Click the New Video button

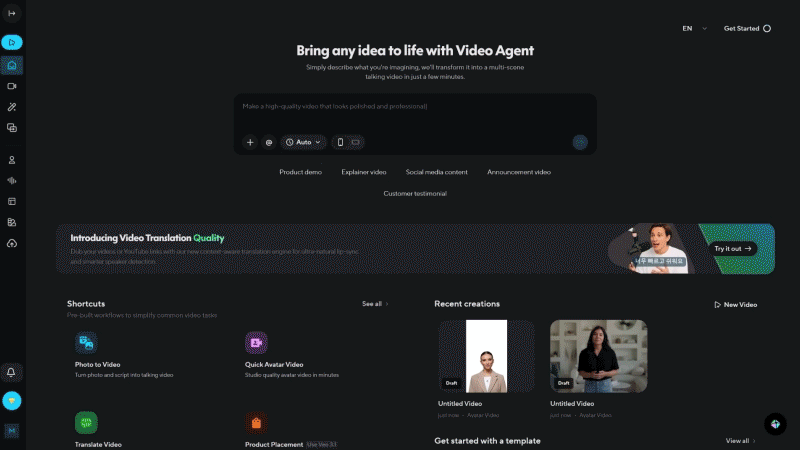click(736, 305)
